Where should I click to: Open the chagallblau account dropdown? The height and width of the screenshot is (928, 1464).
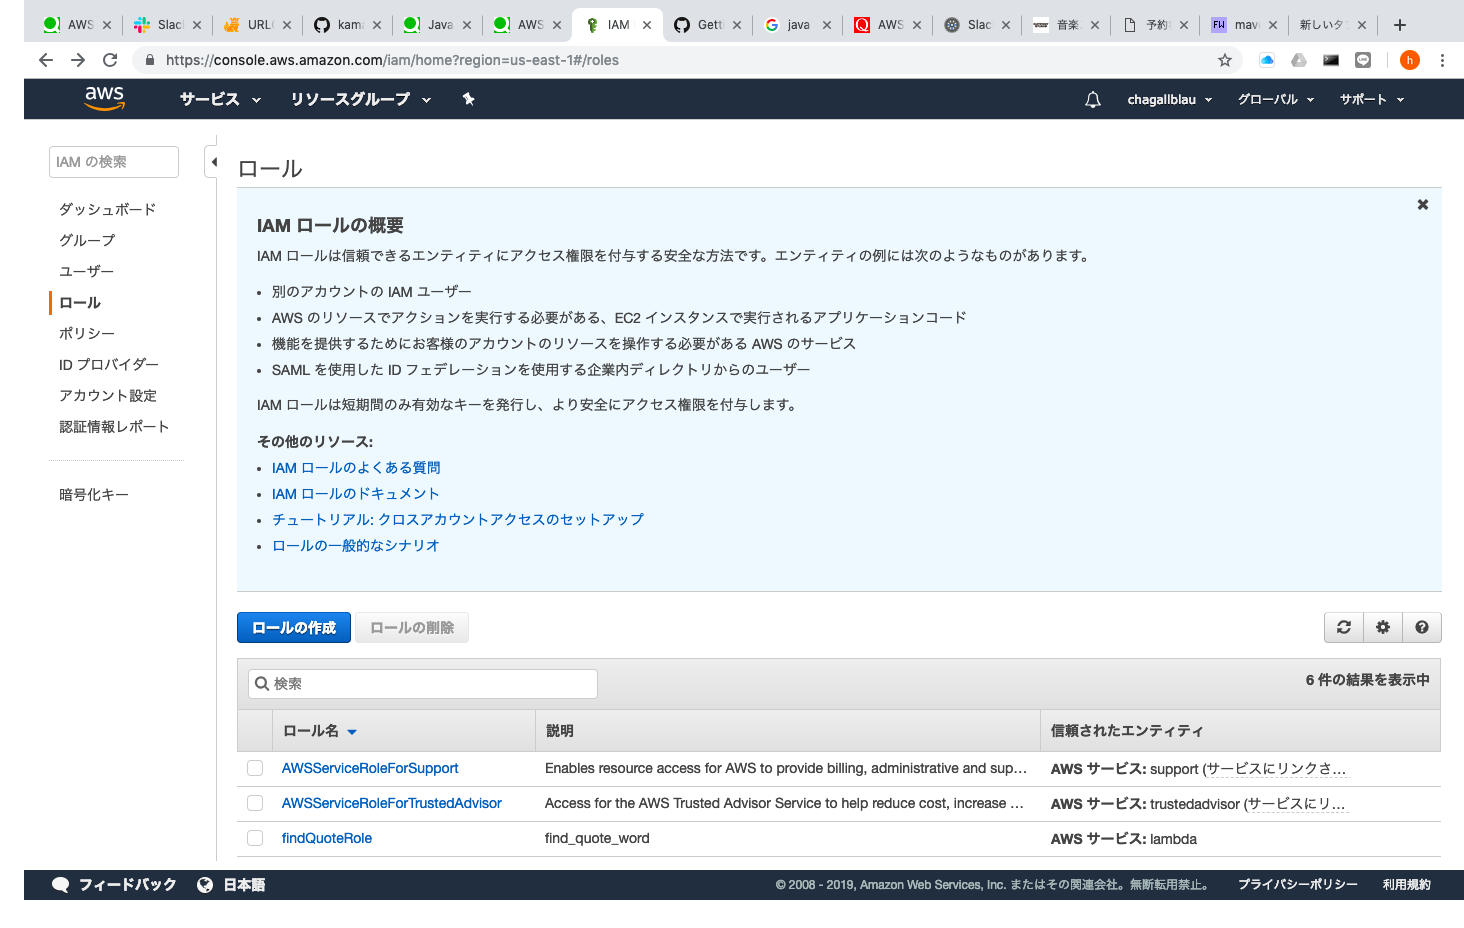[x=1170, y=99]
